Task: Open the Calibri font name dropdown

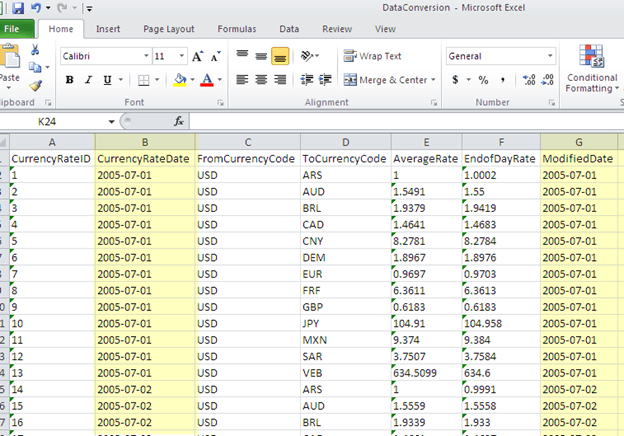Action: [x=146, y=57]
